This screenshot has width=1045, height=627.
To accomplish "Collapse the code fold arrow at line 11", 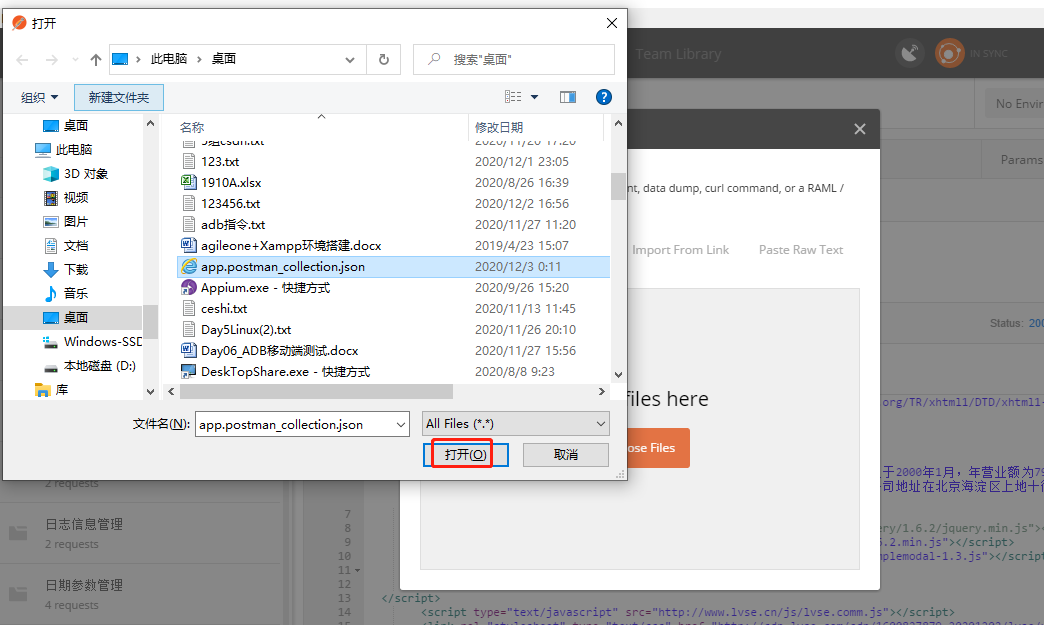I will click(x=358, y=570).
